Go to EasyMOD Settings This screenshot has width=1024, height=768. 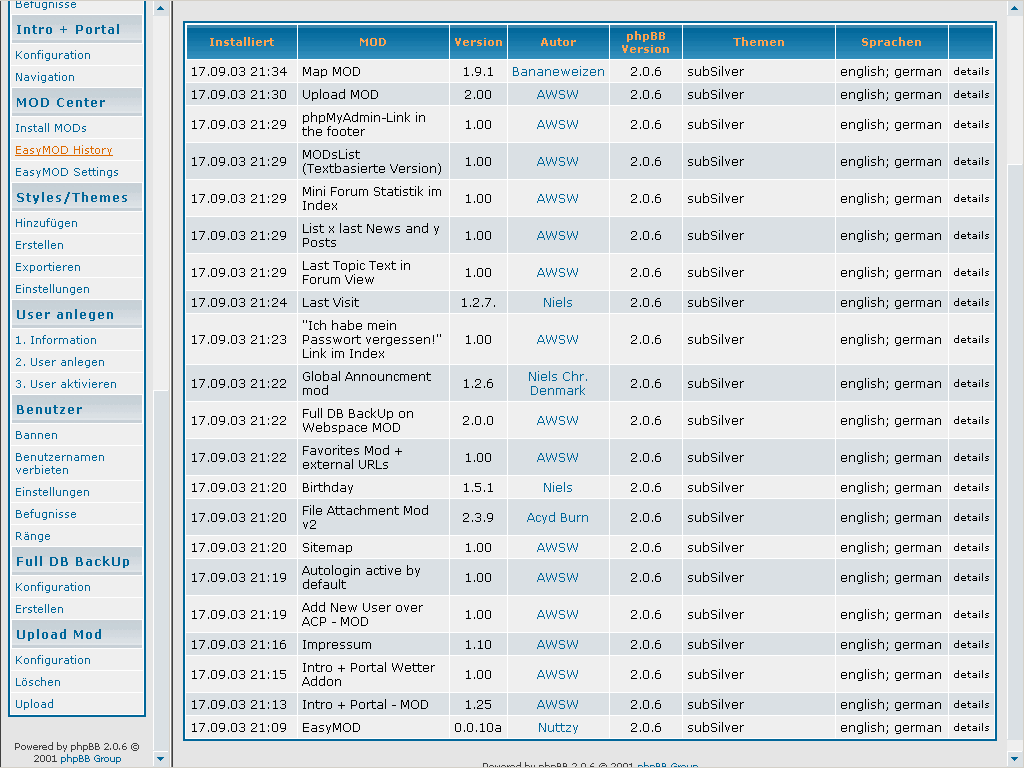66,172
